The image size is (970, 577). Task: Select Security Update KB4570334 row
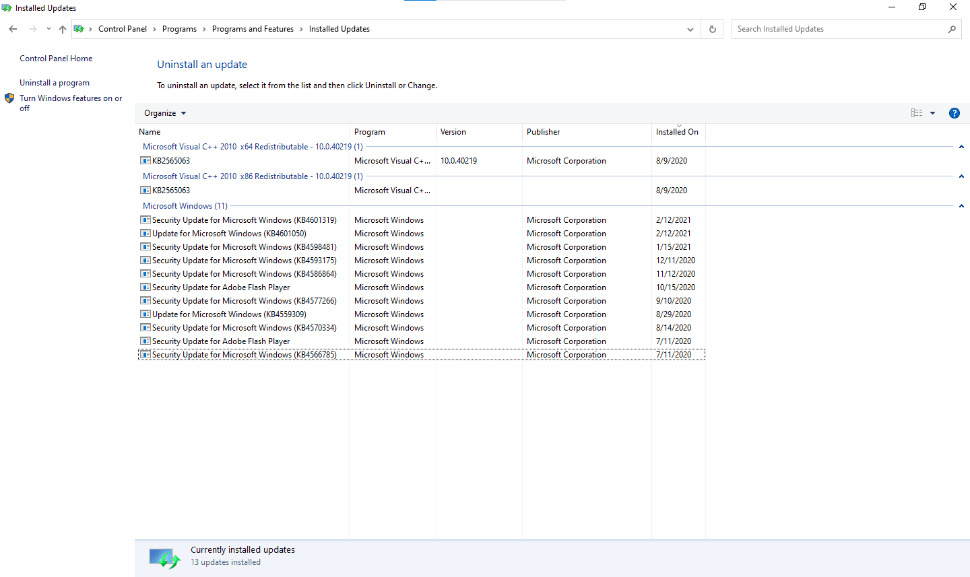click(421, 328)
